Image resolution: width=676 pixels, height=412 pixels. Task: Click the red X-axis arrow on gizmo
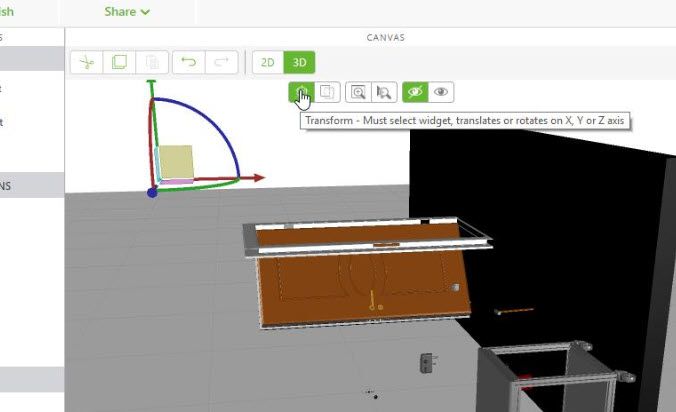pyautogui.click(x=258, y=178)
